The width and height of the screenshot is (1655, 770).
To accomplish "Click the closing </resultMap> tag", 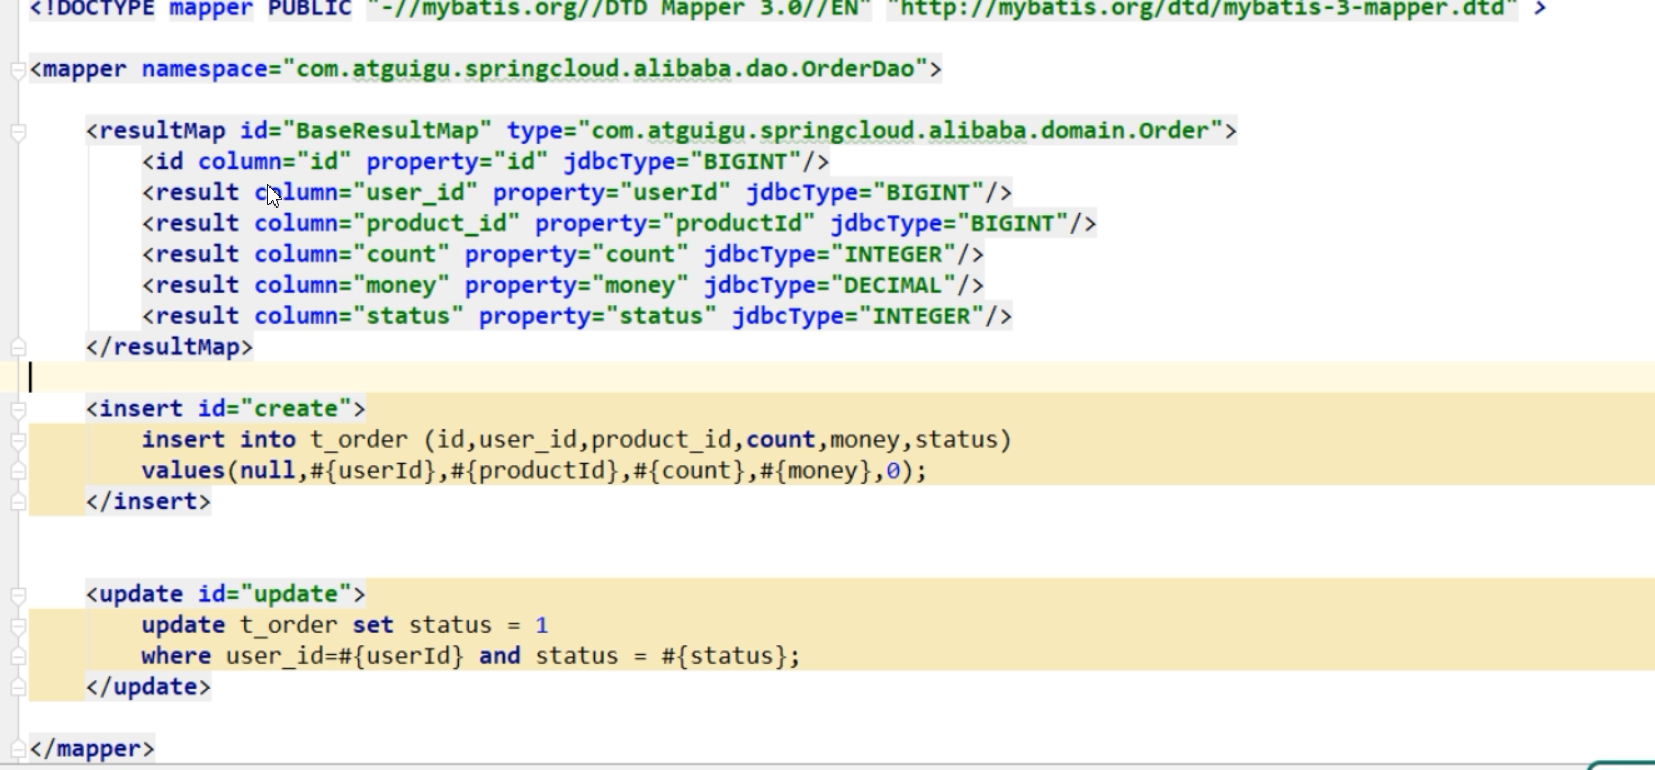I will (x=169, y=348).
